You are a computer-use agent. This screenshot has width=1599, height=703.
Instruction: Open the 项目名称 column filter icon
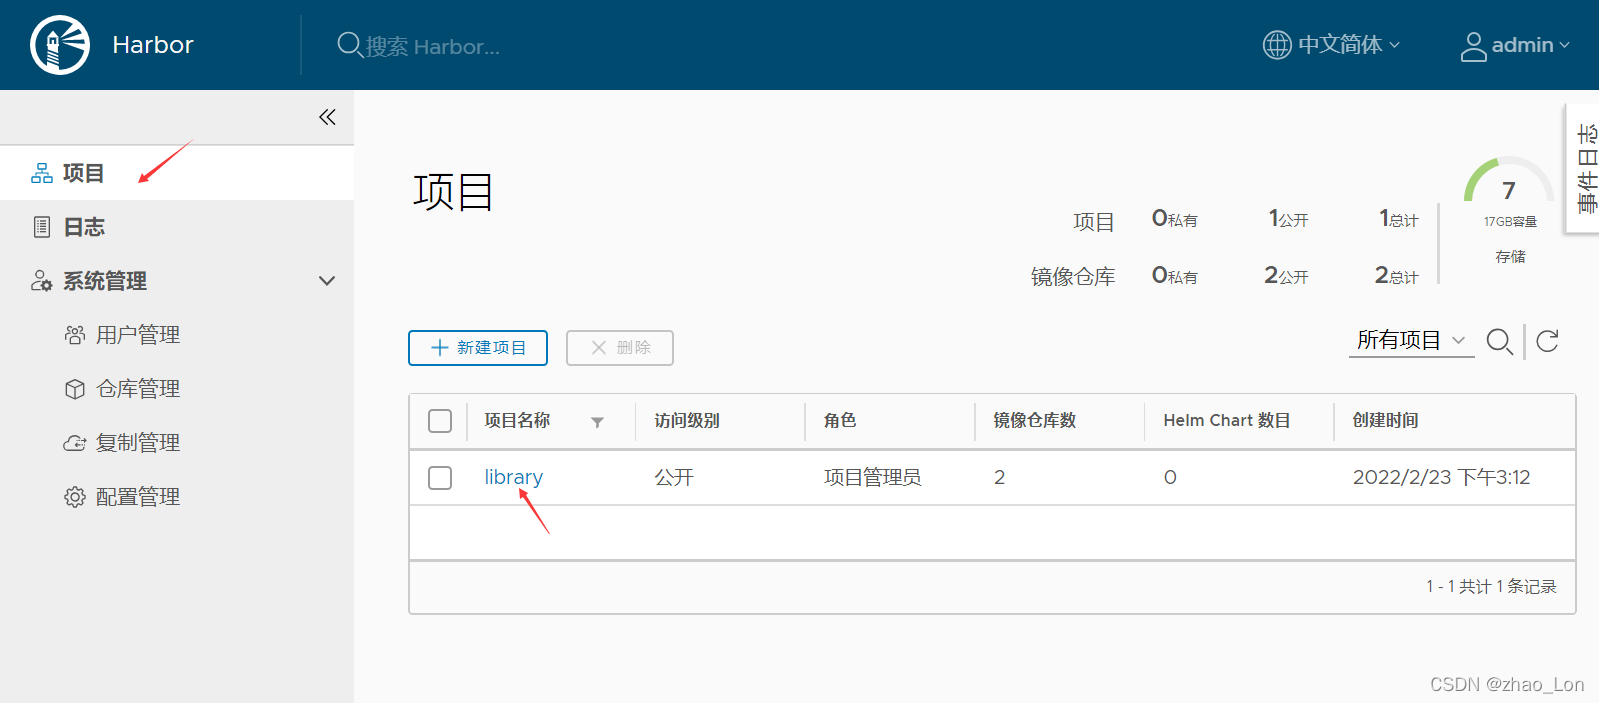[x=597, y=422]
